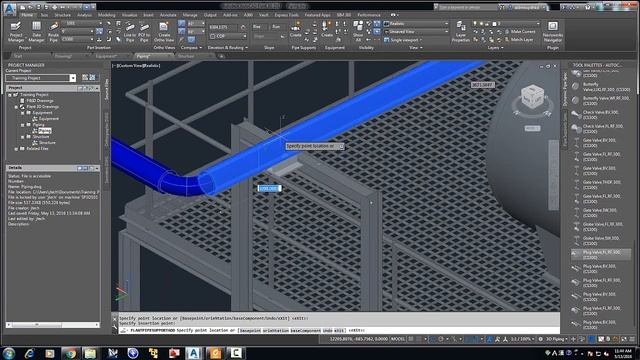Click the command line input
640x360 pixels.
tap(339, 330)
